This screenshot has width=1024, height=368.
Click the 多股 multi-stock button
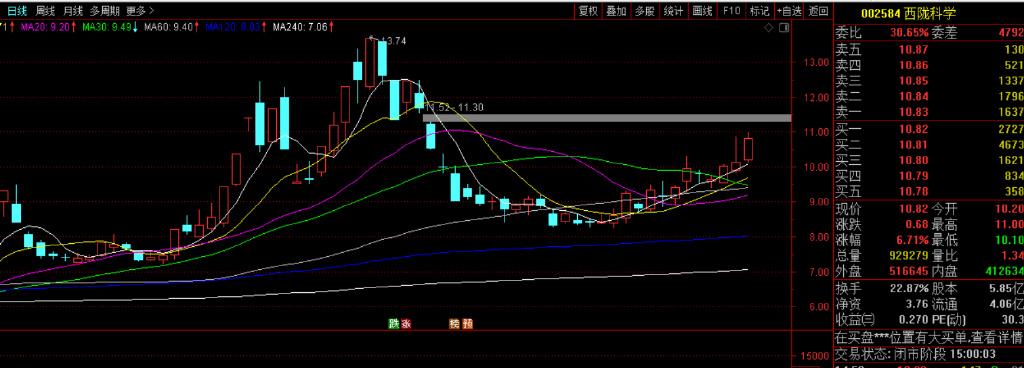645,10
